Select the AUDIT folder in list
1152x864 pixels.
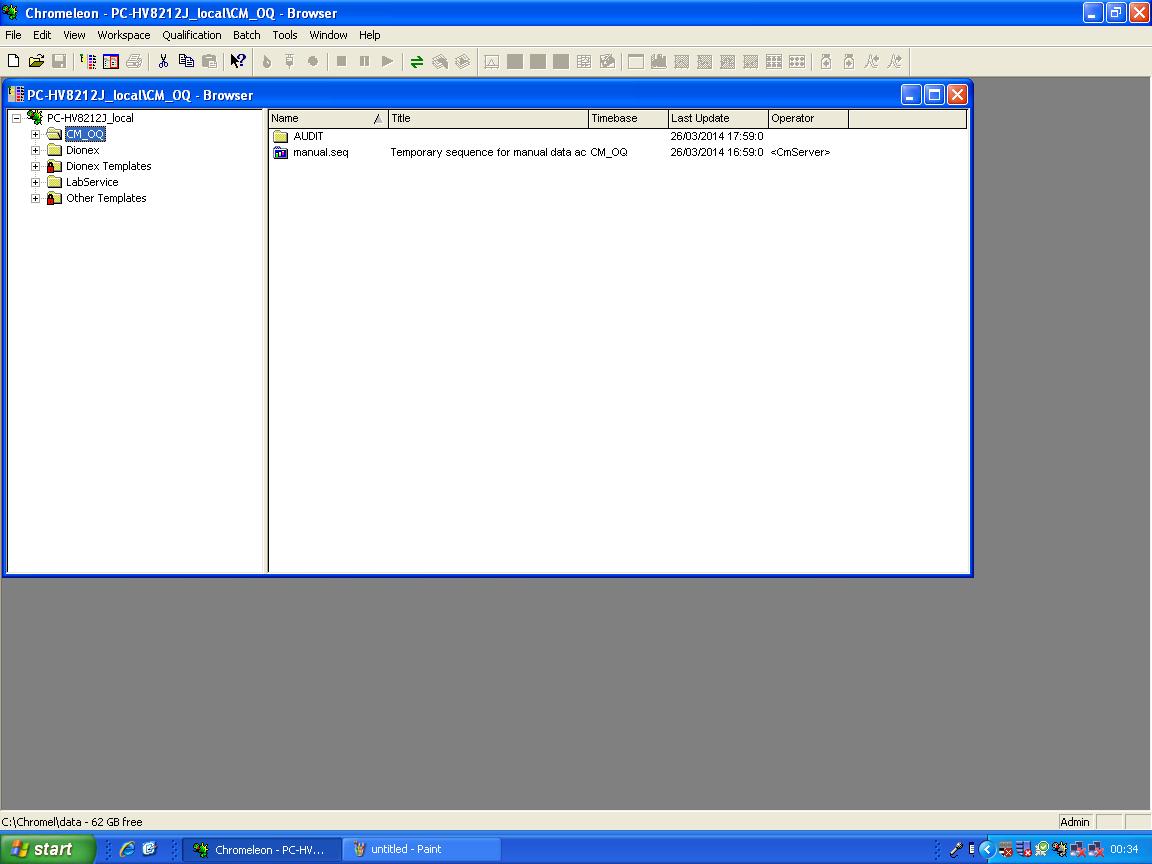308,136
